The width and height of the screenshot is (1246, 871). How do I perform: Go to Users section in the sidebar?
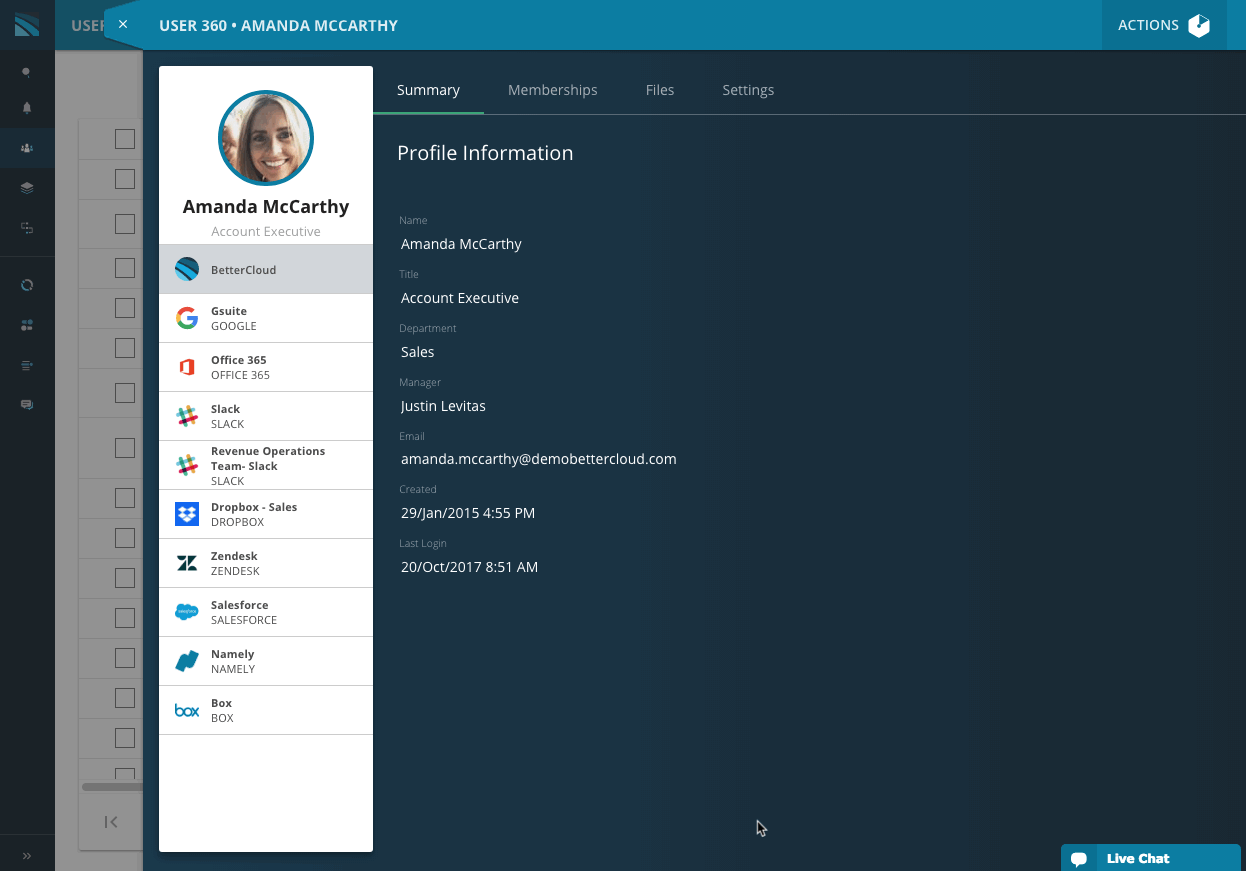pos(27,148)
